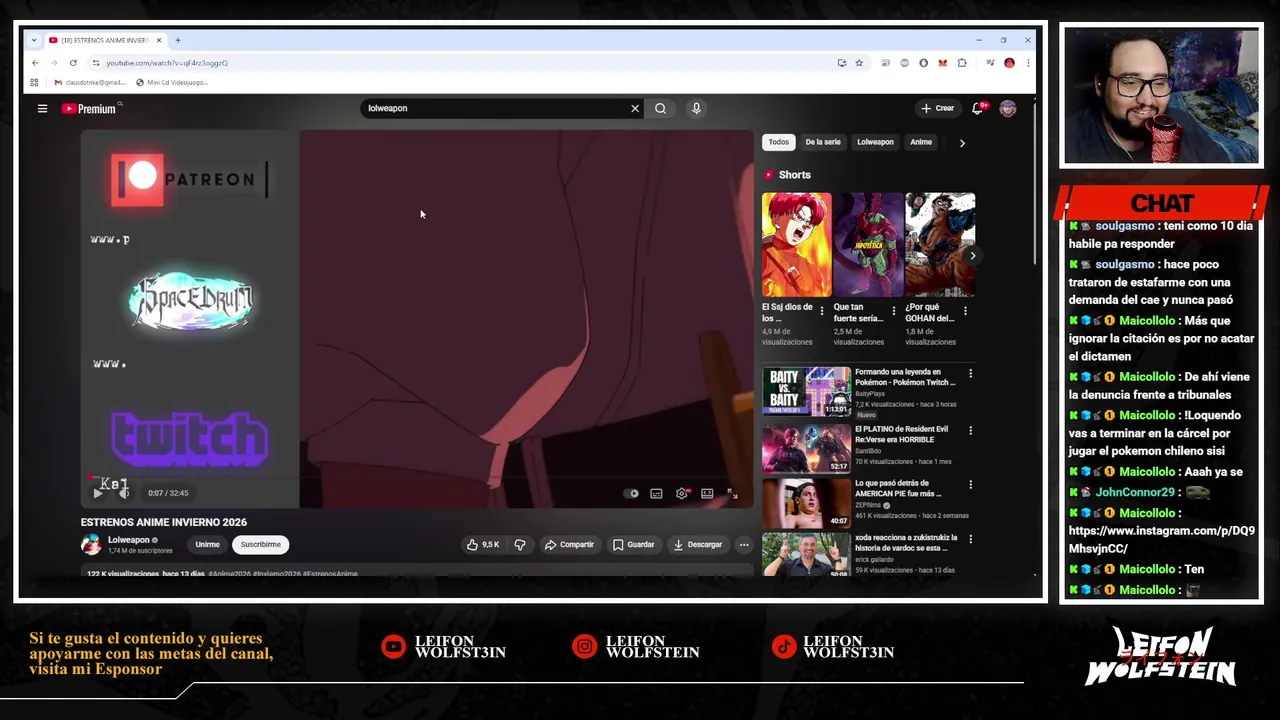Viewport: 1280px width, 720px height.
Task: Open options for xoda reacciona video
Action: click(970, 538)
